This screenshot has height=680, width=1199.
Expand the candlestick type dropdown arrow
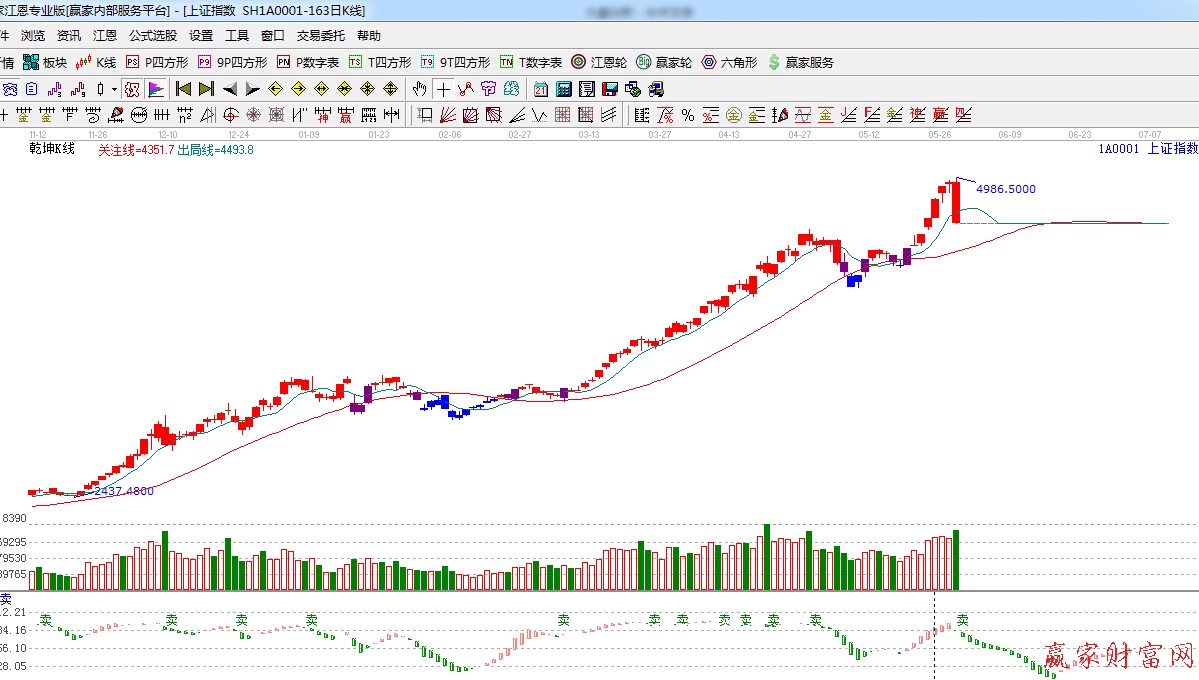(114, 89)
